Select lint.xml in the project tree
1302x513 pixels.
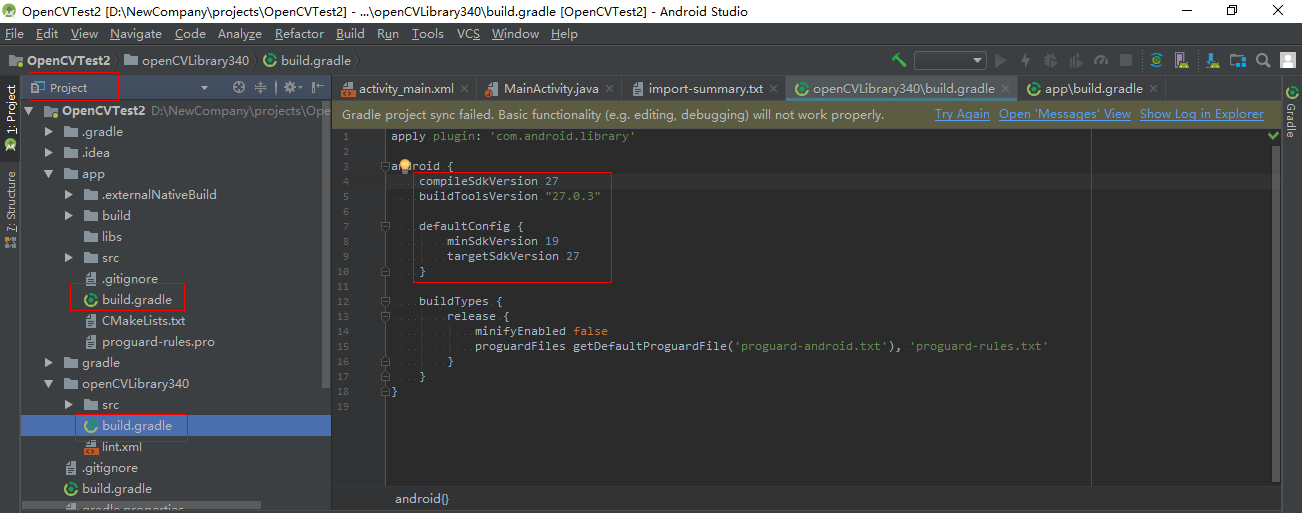122,447
